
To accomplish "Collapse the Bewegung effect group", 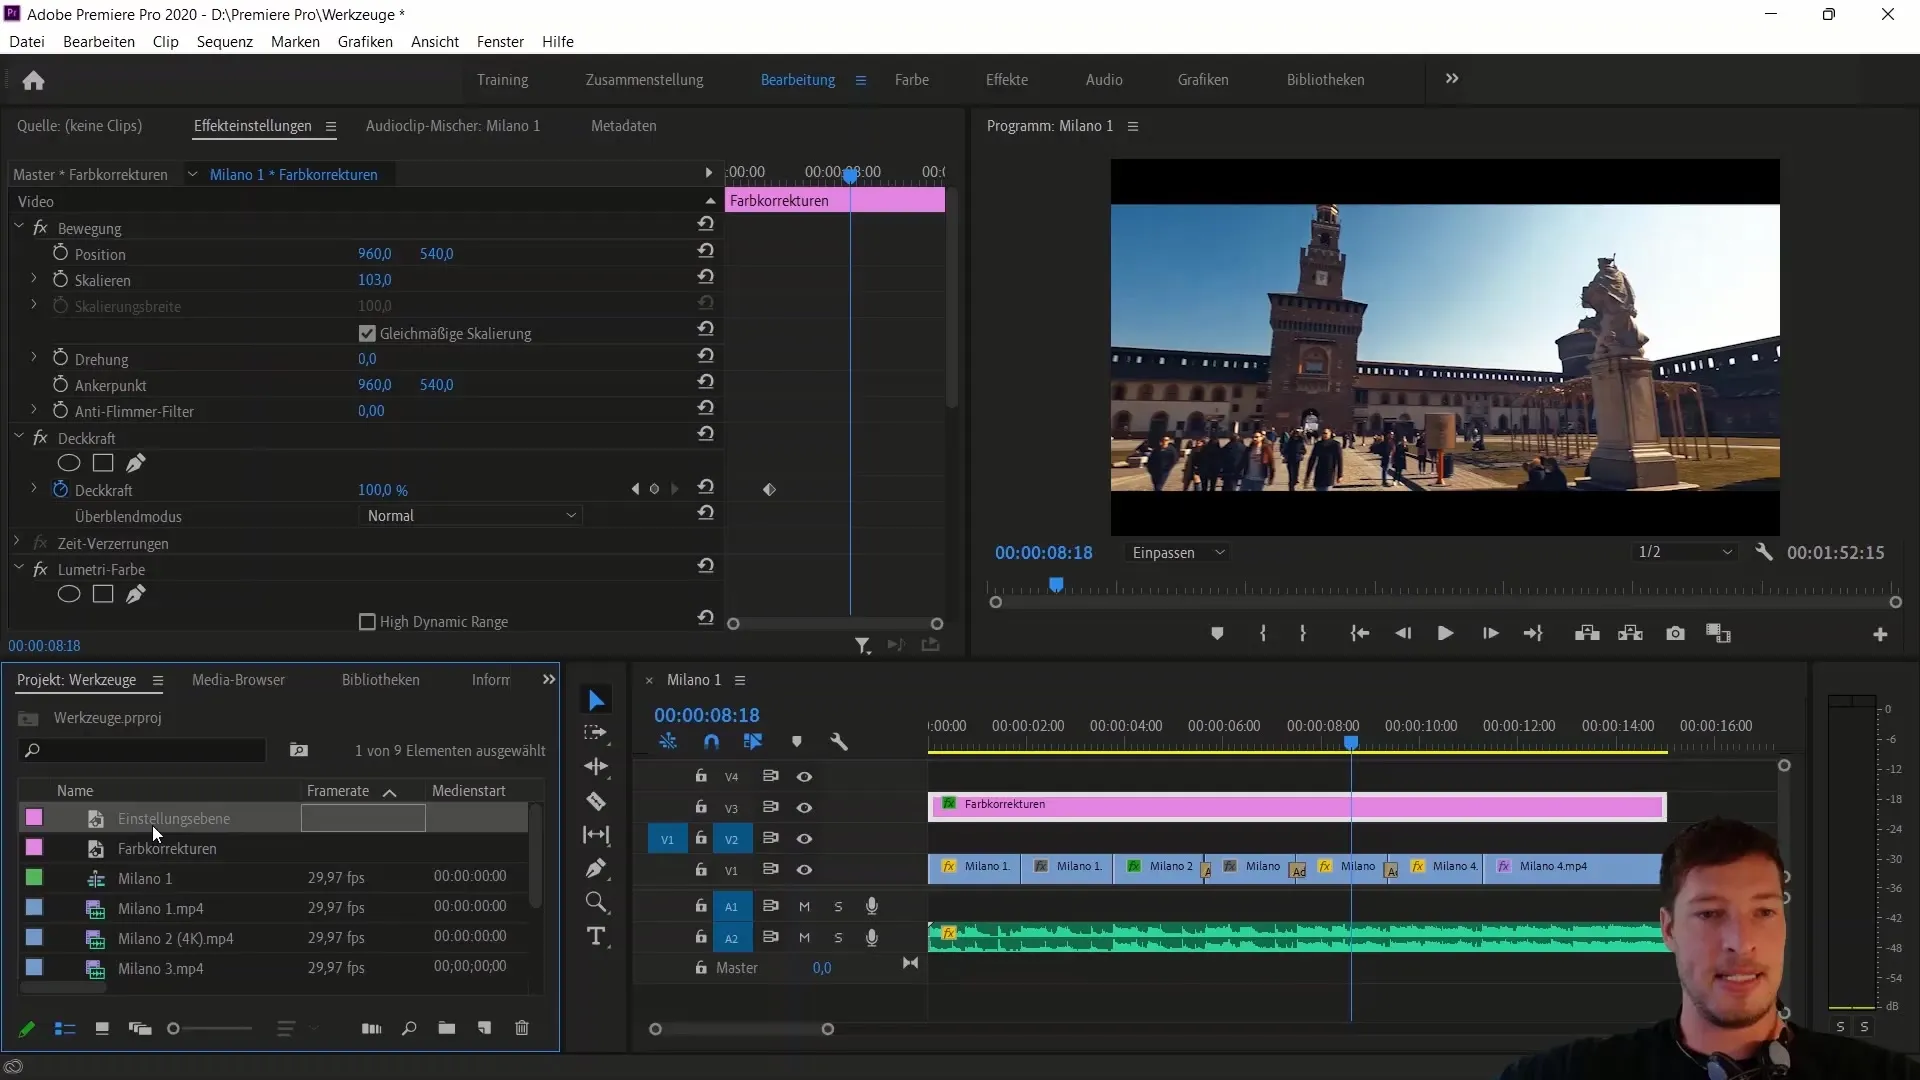I will 18,228.
